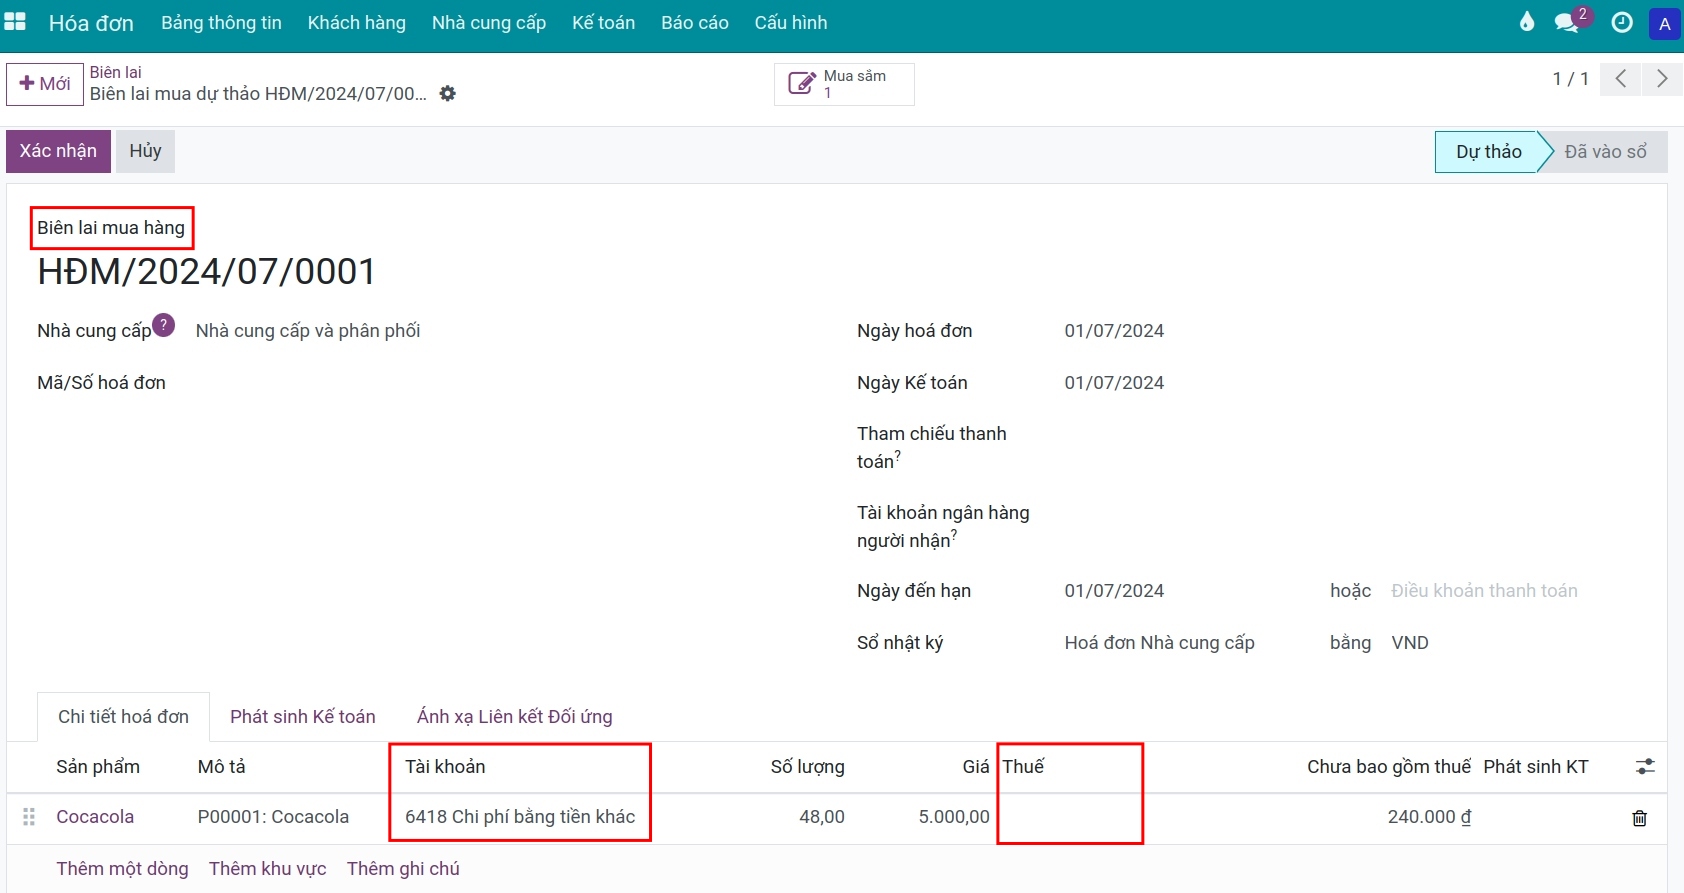The height and width of the screenshot is (893, 1684).
Task: Open the Báo cáo menu
Action: 695,23
